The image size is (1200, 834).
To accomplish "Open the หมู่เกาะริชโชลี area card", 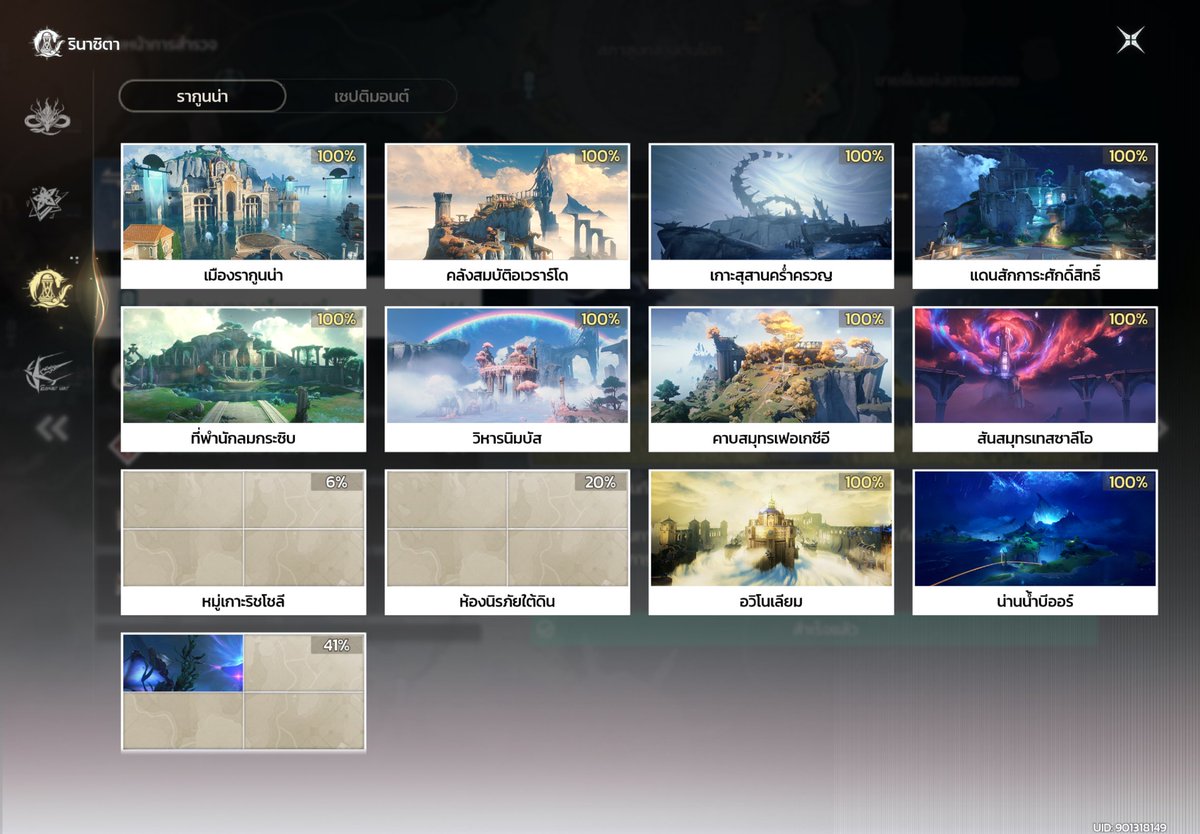I will coord(243,542).
